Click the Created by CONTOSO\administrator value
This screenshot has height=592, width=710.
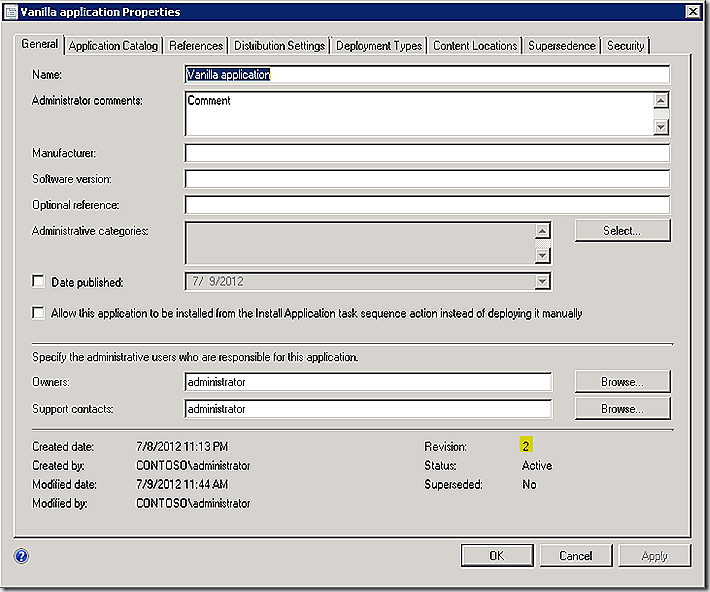point(193,465)
